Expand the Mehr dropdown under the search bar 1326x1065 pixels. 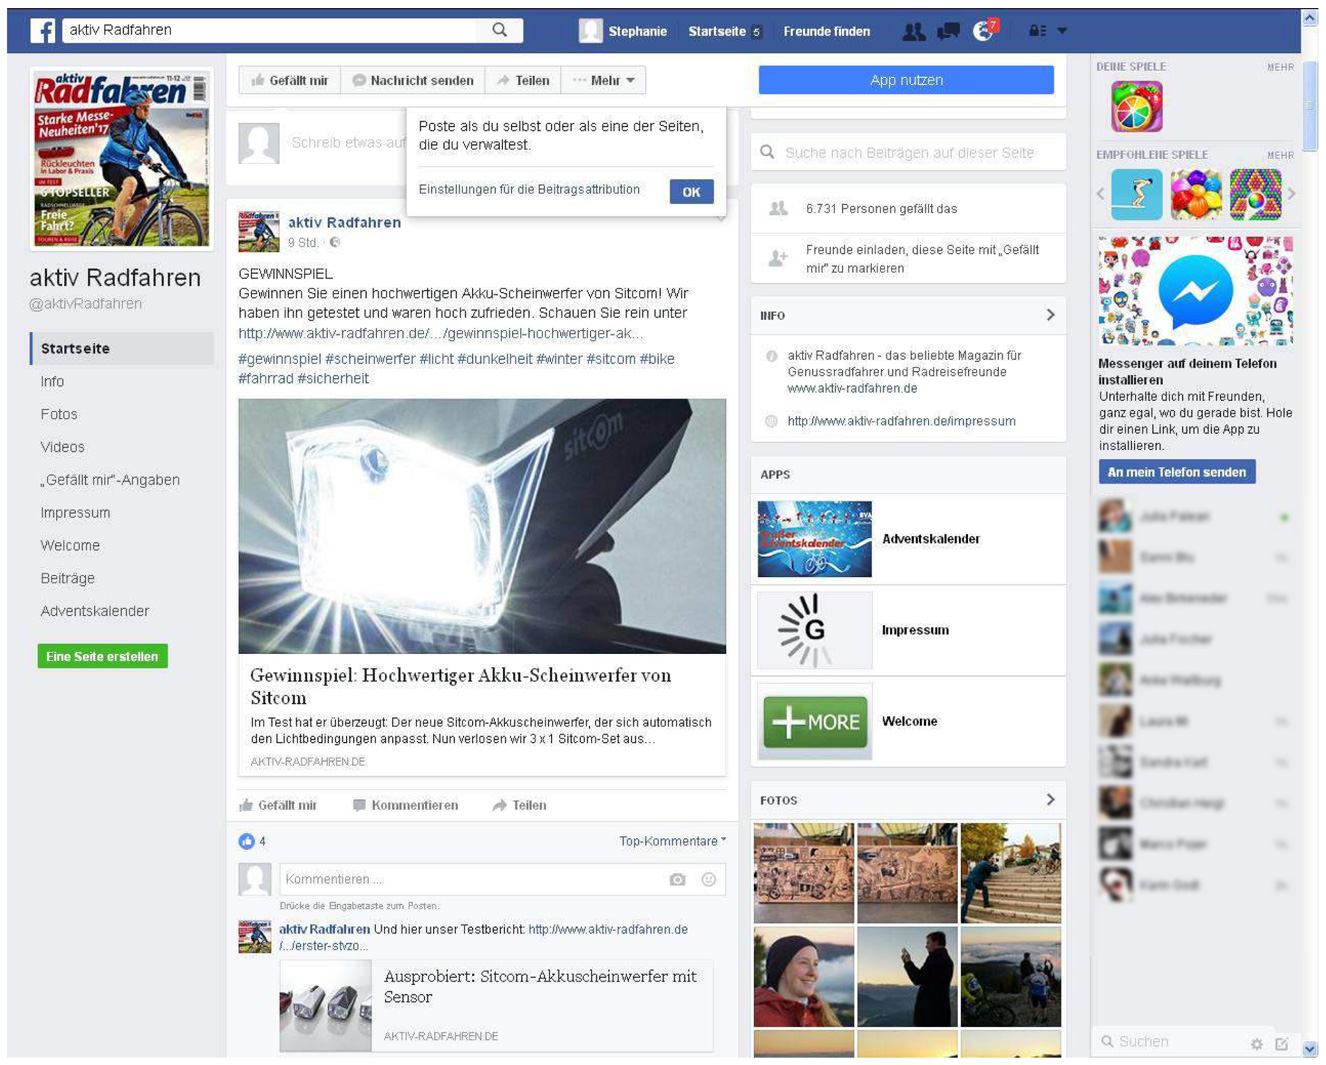[x=604, y=80]
